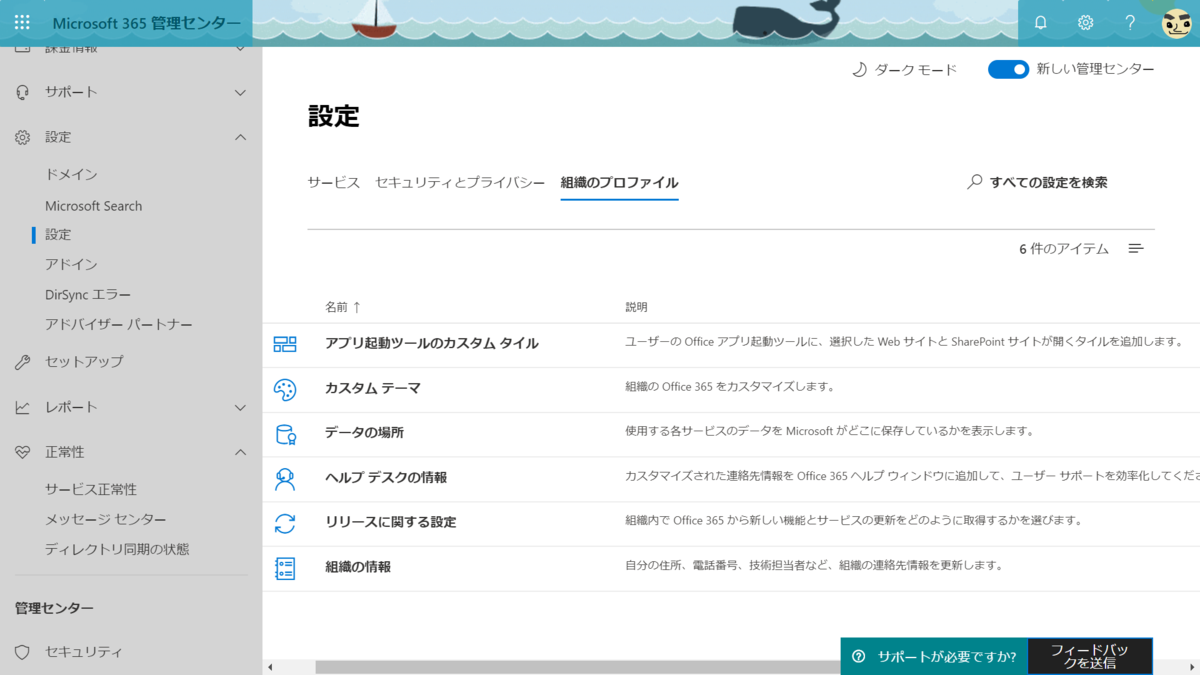Click the search magnifier icon
This screenshot has width=1200, height=675.
click(974, 183)
